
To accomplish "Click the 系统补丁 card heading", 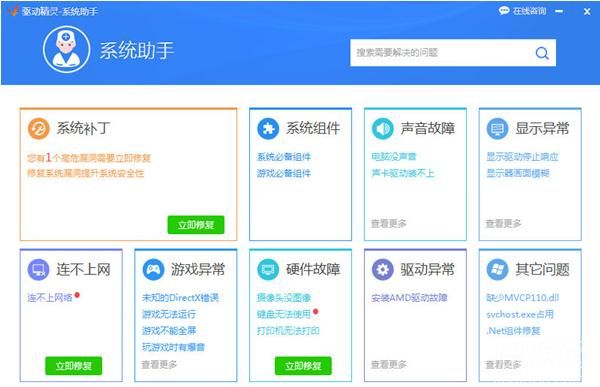I will [83, 128].
